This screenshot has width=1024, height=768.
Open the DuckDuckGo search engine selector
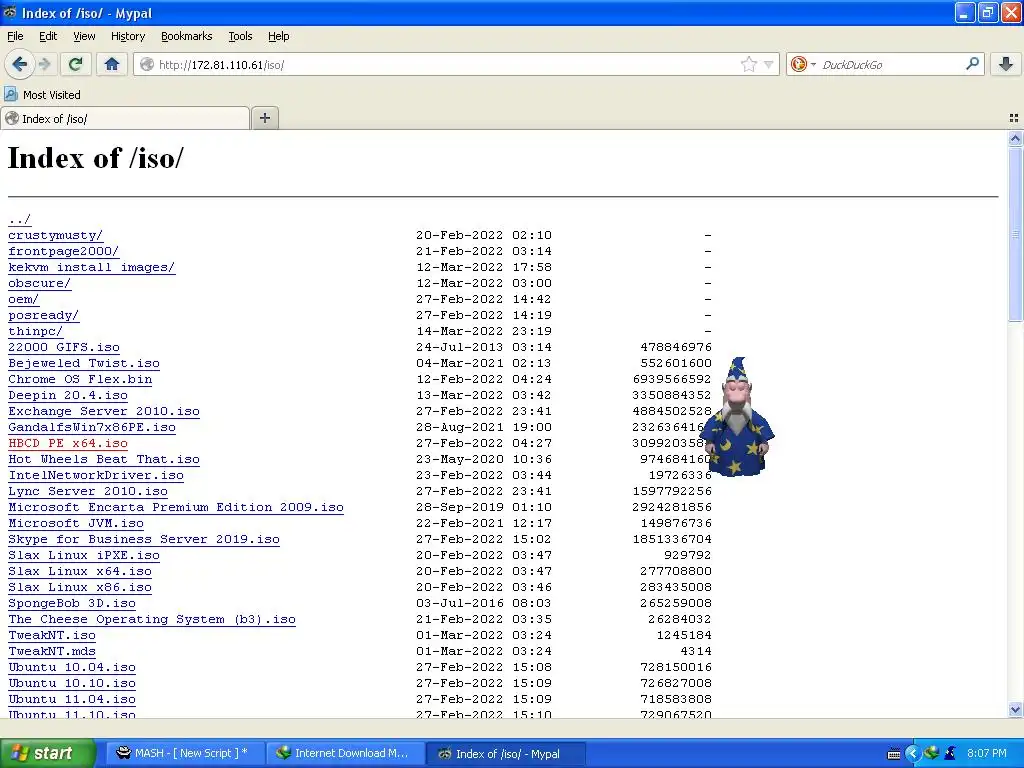coord(803,64)
